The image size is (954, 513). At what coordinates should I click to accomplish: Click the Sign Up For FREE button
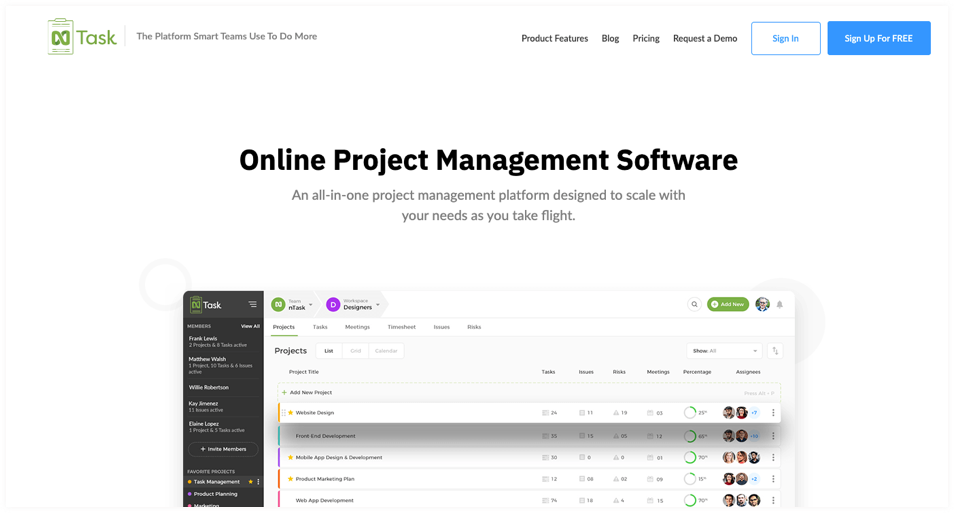(x=878, y=38)
